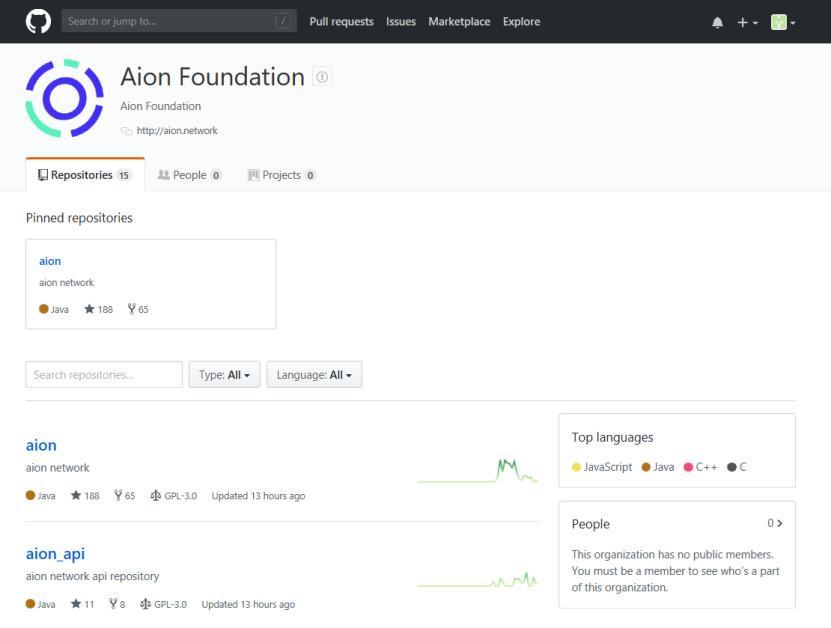
Task: Open the plus create-new dropdown
Action: pyautogui.click(x=747, y=22)
